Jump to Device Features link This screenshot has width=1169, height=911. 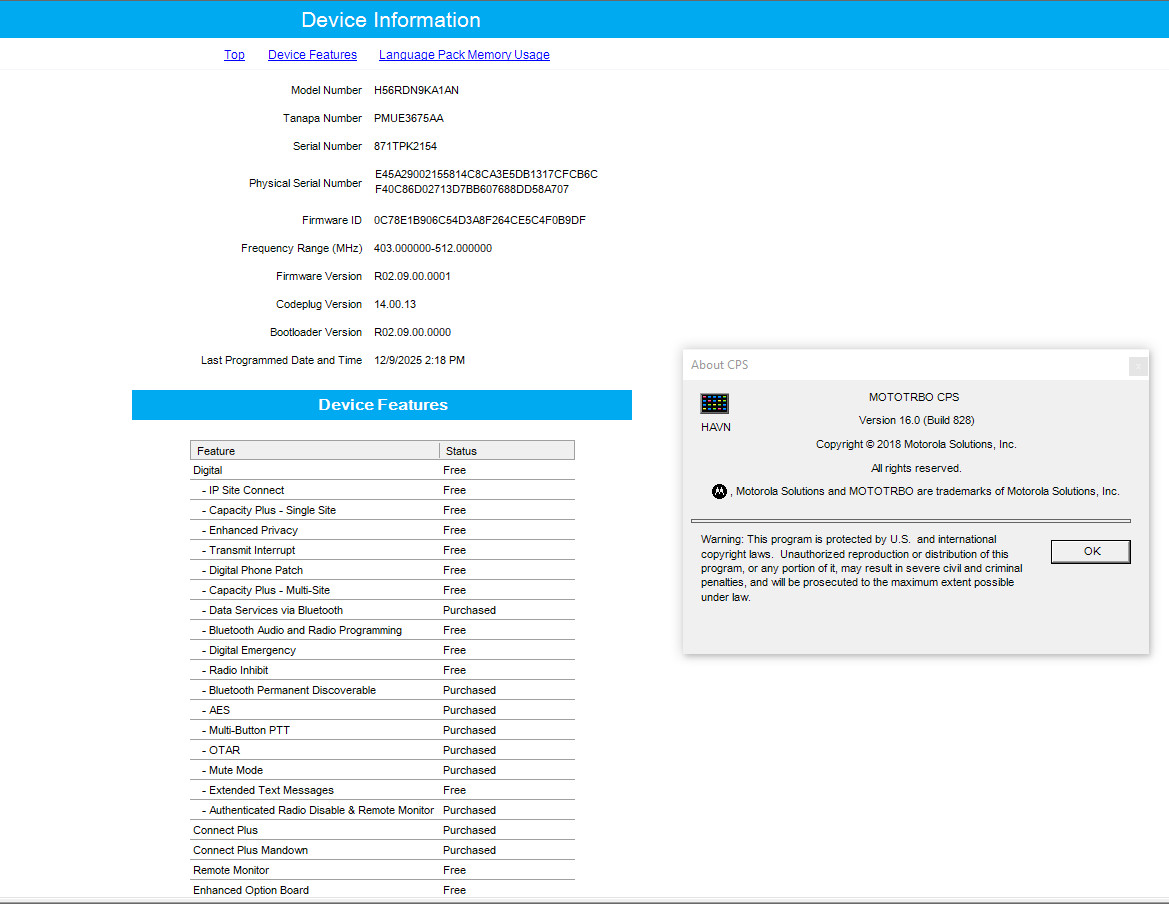point(312,54)
